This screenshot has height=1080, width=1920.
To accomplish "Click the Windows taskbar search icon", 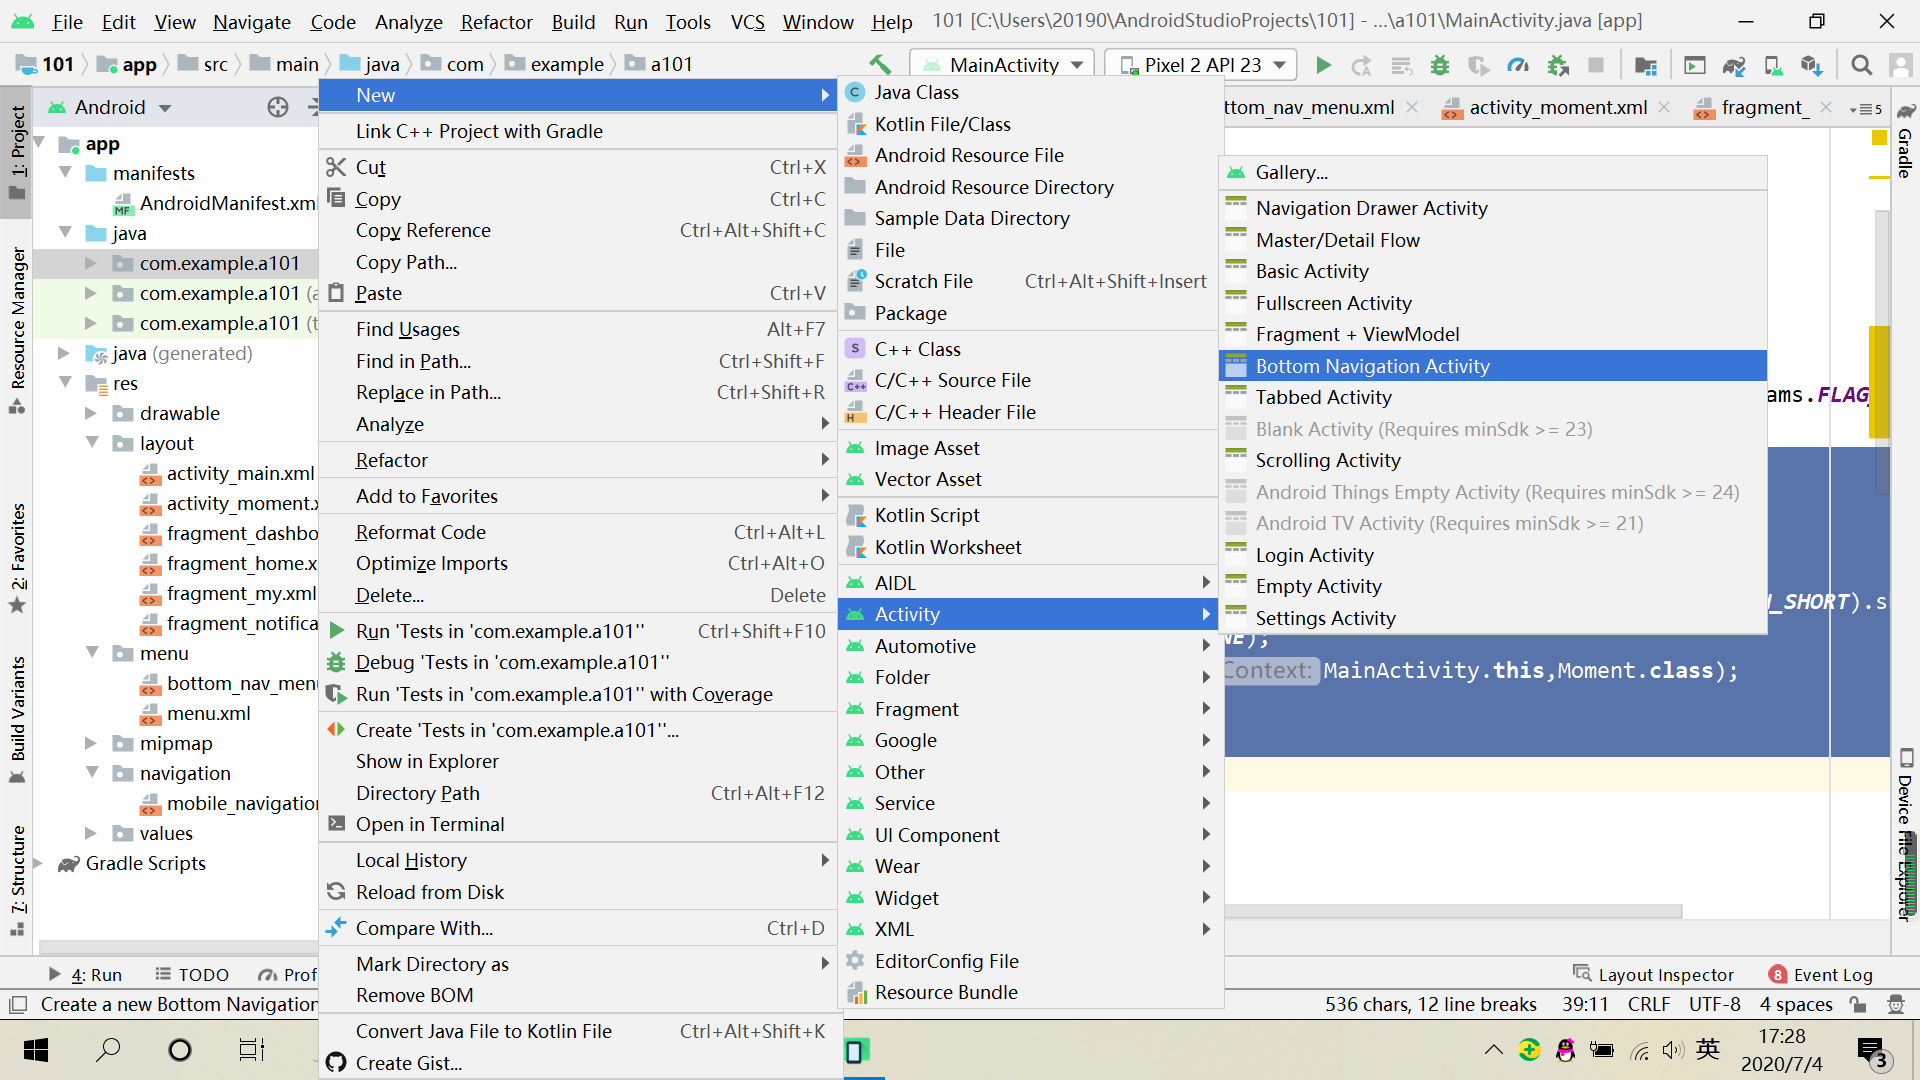I will (x=107, y=1050).
